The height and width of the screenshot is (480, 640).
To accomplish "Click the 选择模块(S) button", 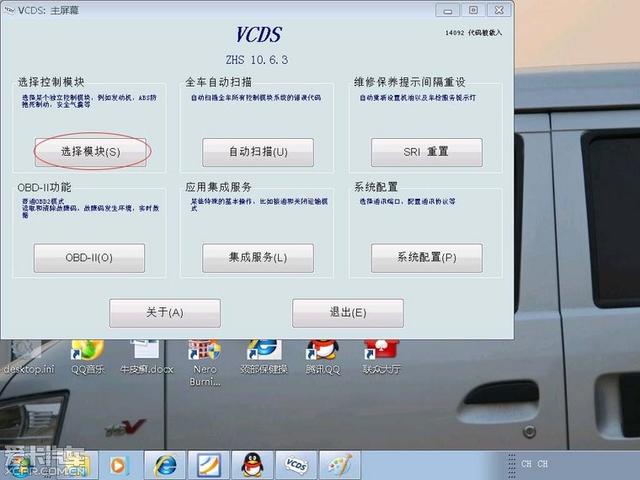I will click(90, 152).
